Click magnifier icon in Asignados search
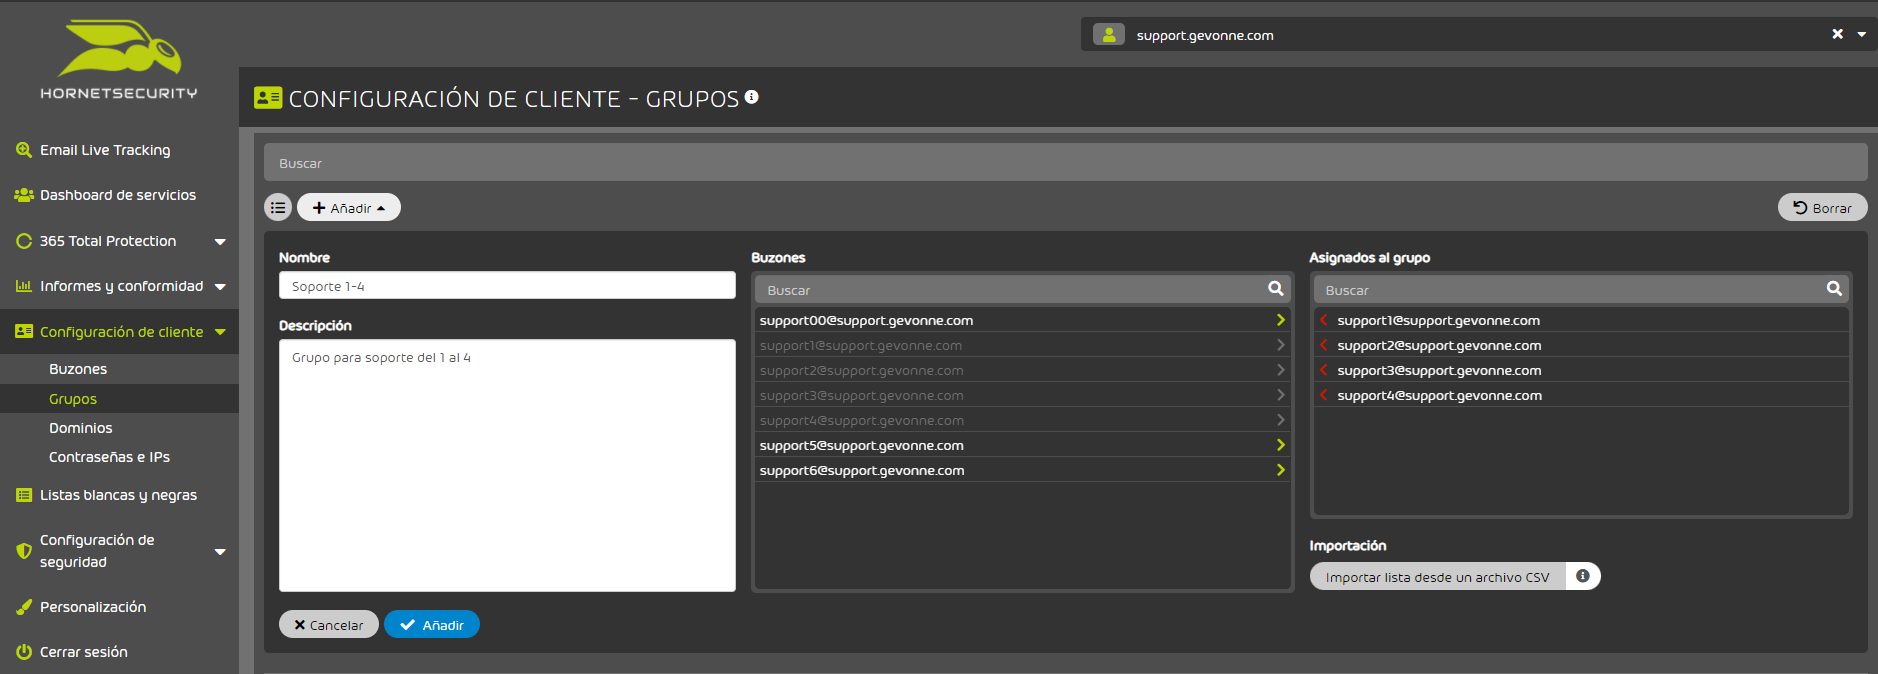The image size is (1878, 674). [x=1834, y=289]
